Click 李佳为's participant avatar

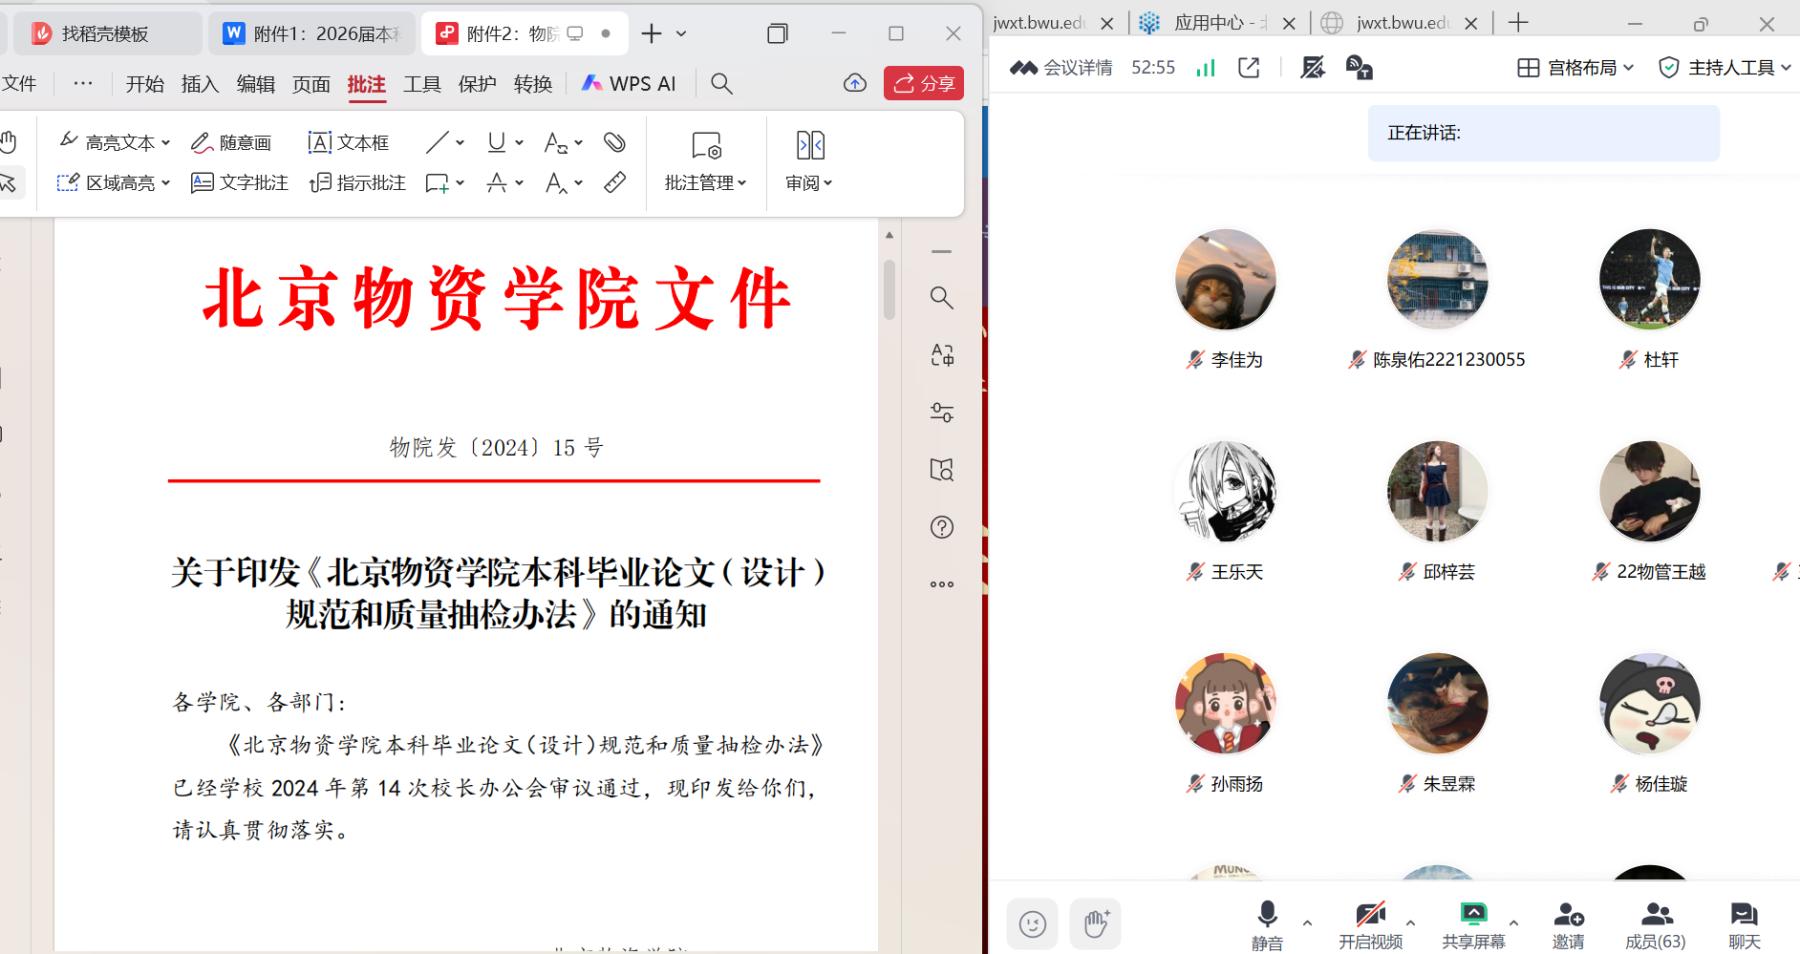coord(1225,280)
